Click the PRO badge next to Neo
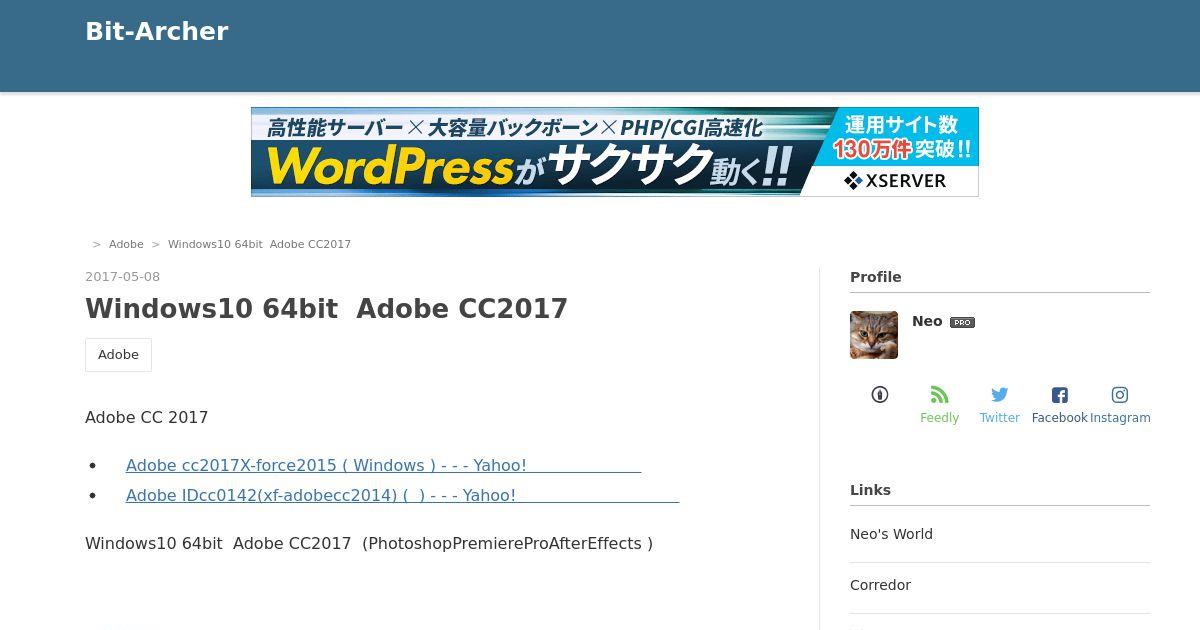Image resolution: width=1200 pixels, height=630 pixels. point(962,322)
